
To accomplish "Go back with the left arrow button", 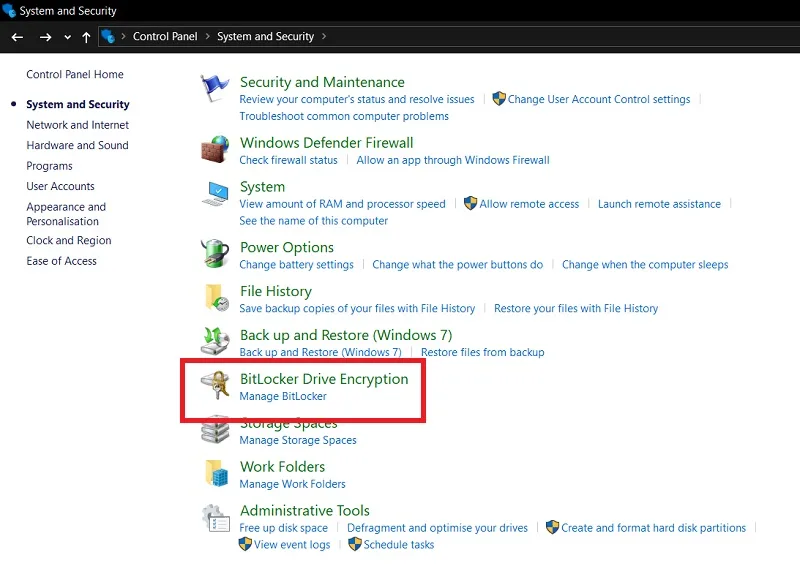I will (17, 37).
